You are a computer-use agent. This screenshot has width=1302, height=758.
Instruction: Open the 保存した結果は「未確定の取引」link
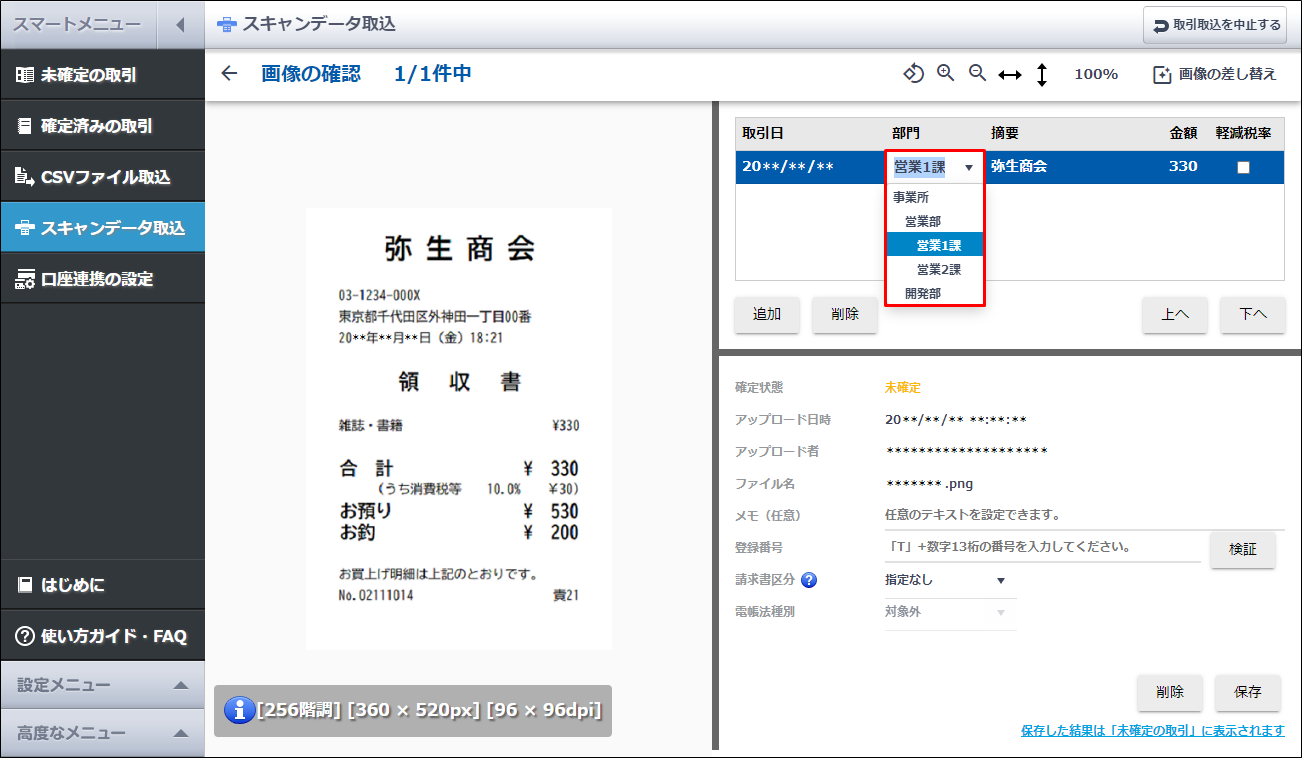point(1153,731)
